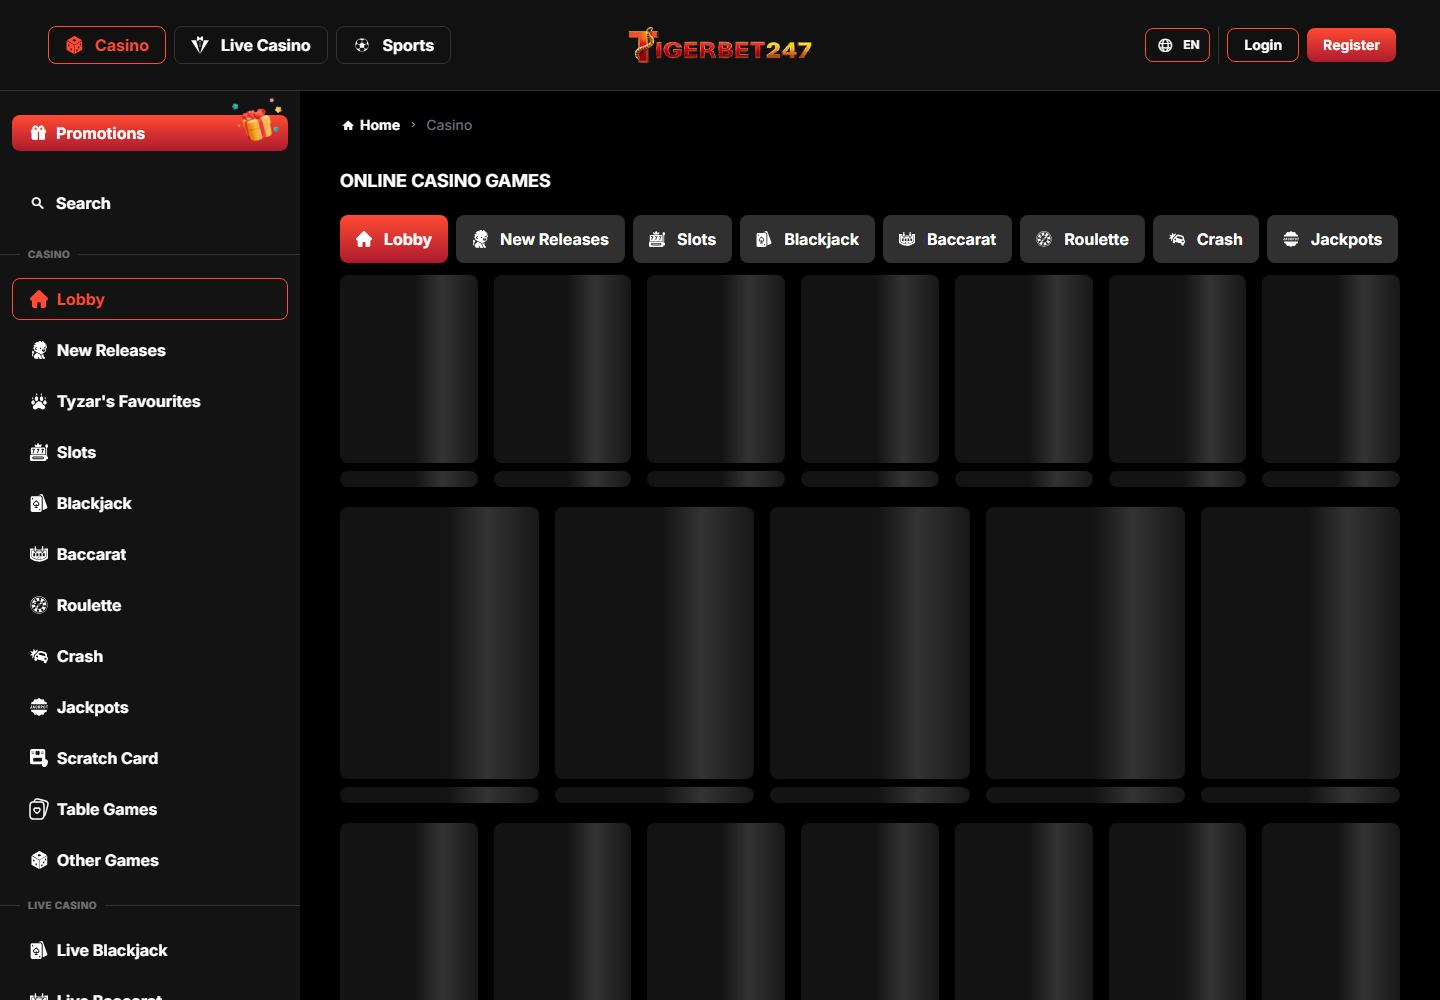The width and height of the screenshot is (1440, 1000).
Task: Click the home icon next to sidebar Lobby
Action: (39, 299)
